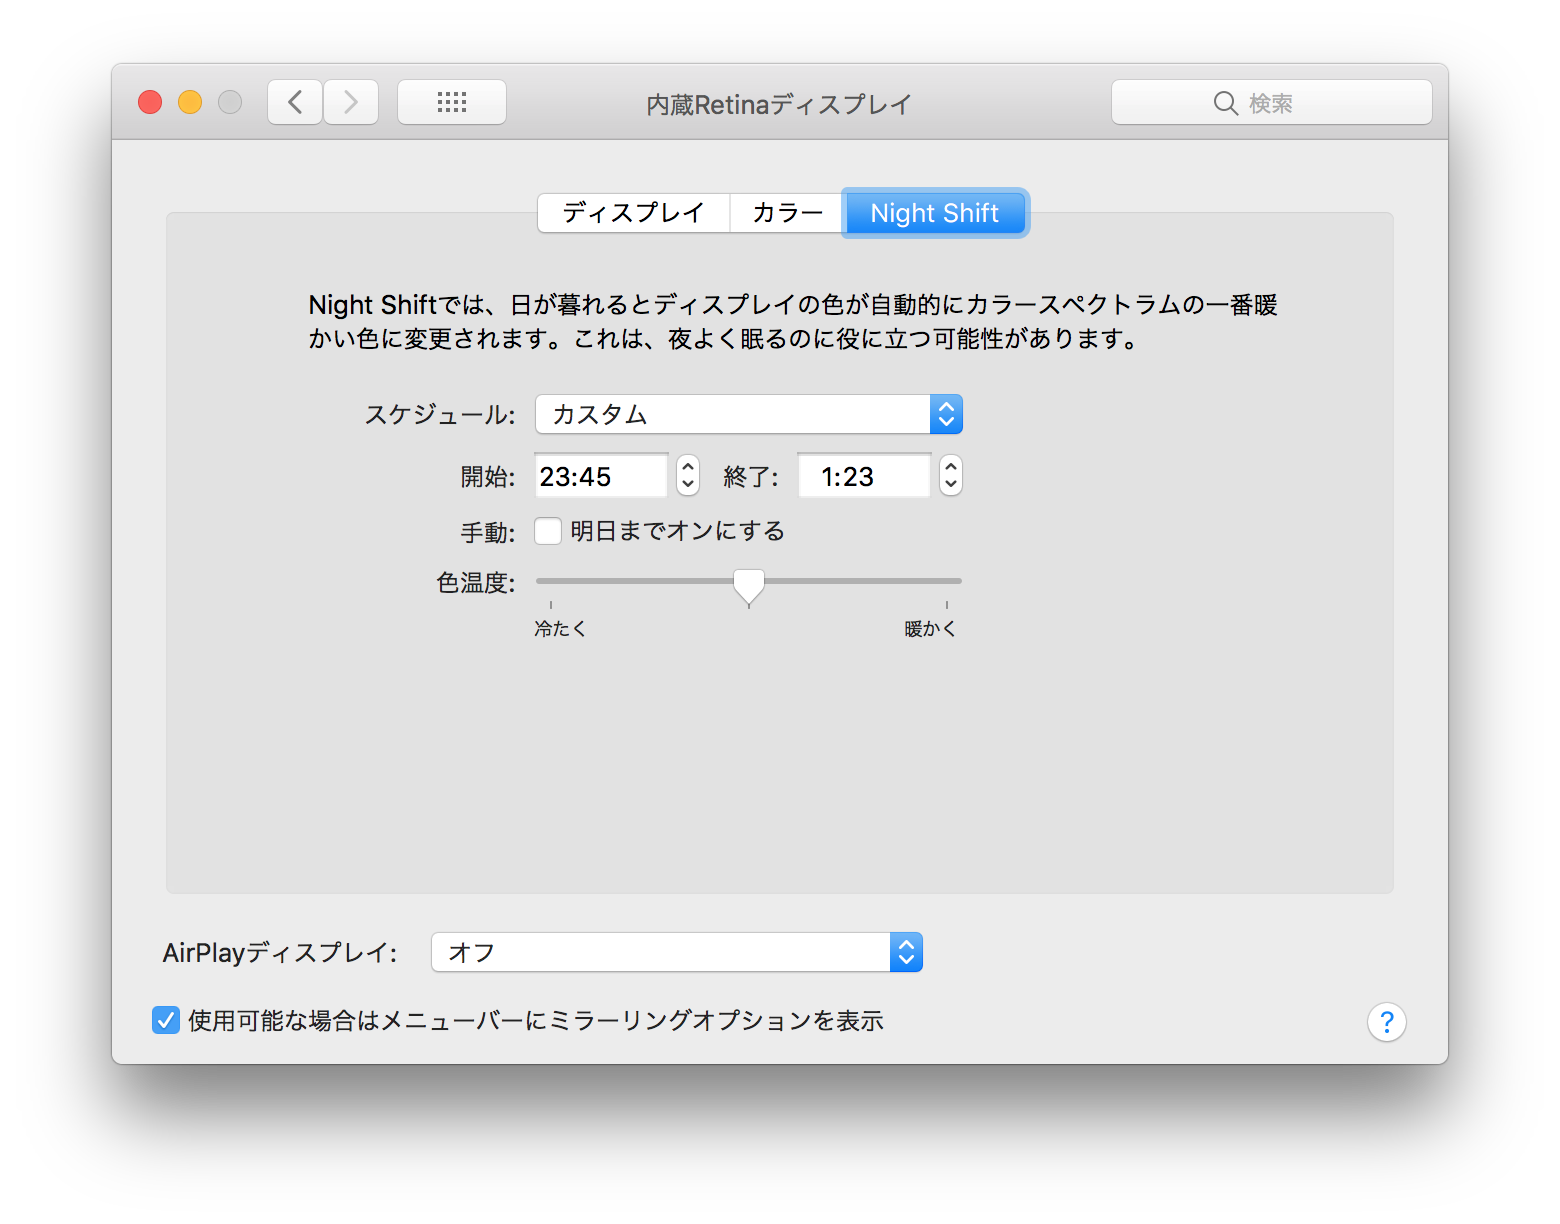1560x1224 pixels.
Task: Click the down stepper arrow beside 終了 time
Action: pos(950,483)
